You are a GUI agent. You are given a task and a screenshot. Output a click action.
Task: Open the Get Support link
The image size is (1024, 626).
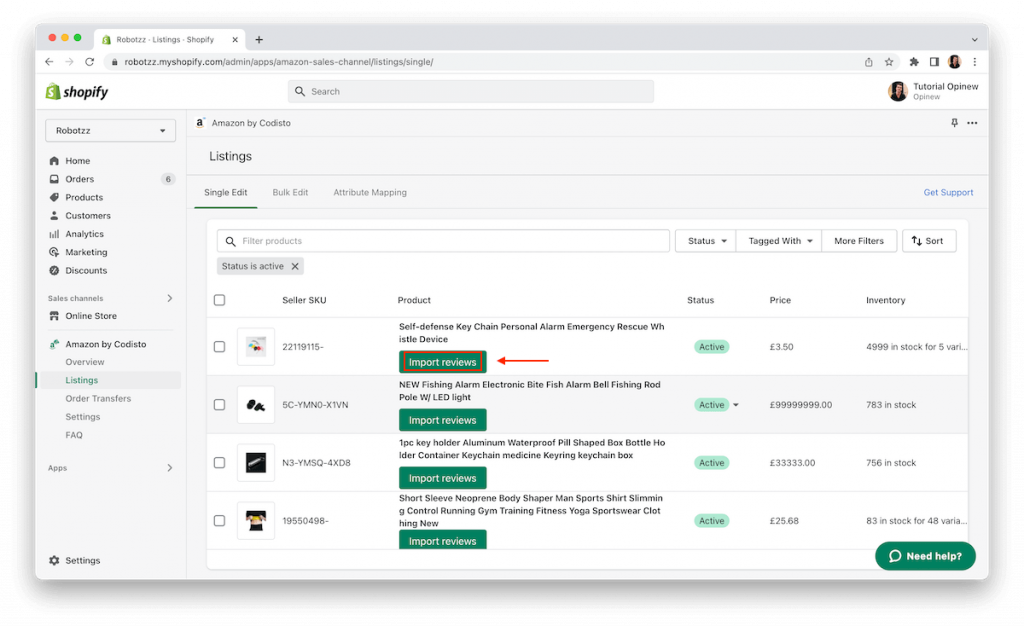[948, 193]
